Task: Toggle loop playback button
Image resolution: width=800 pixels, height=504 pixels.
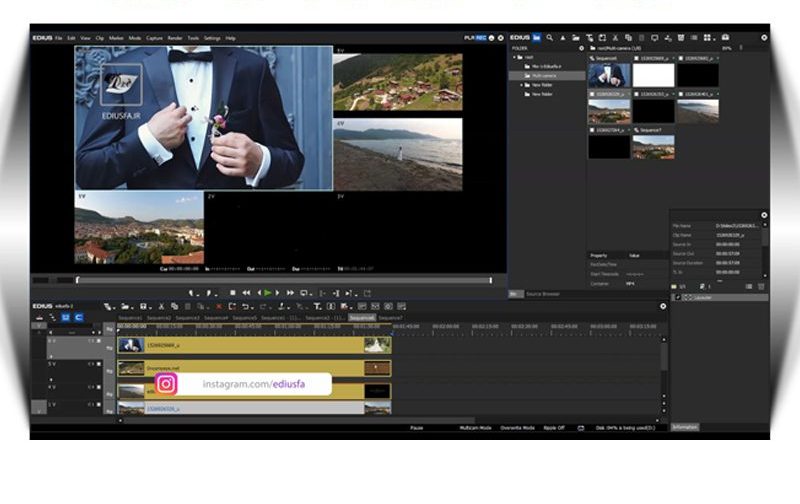Action: pos(304,293)
